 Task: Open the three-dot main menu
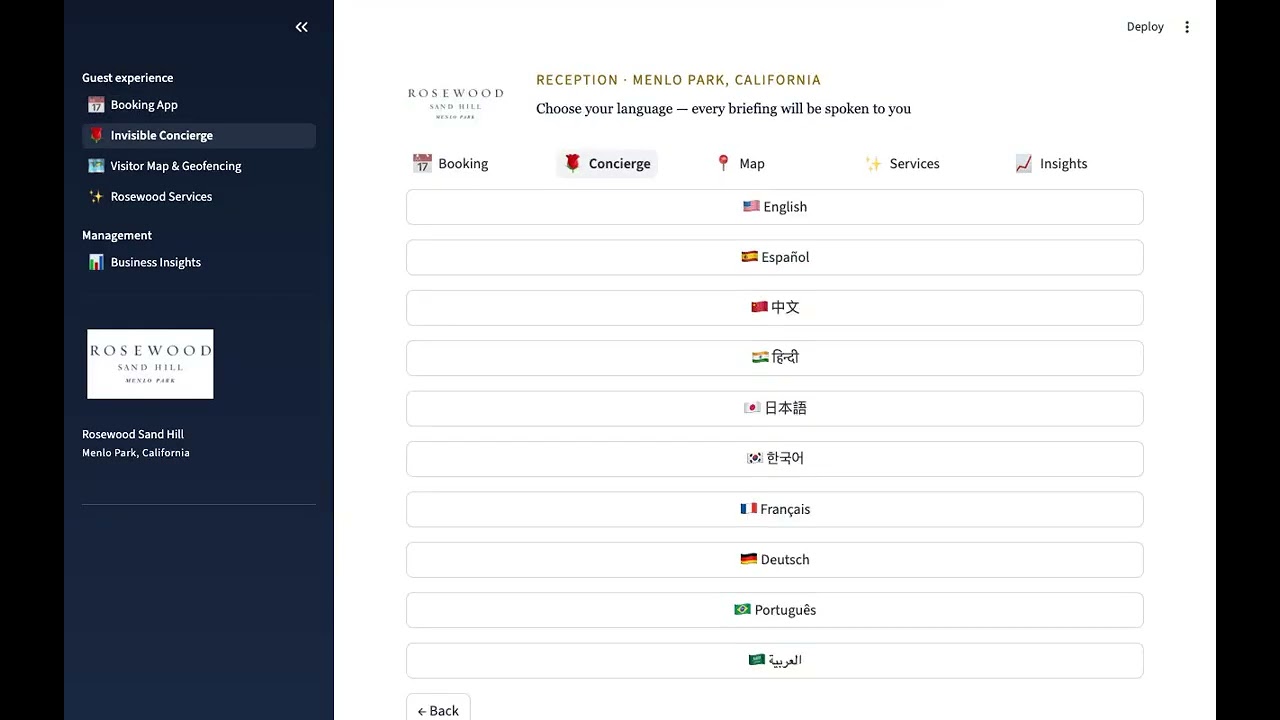(x=1187, y=27)
